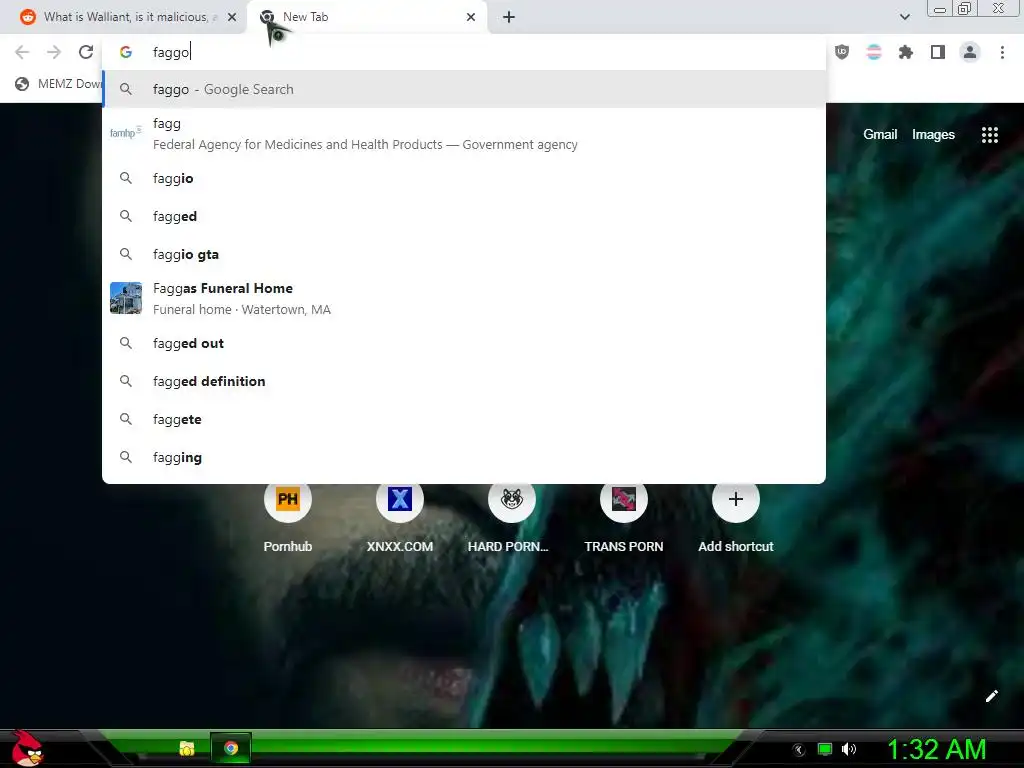Pick the 'faggio gta' search suggestion

(464, 254)
